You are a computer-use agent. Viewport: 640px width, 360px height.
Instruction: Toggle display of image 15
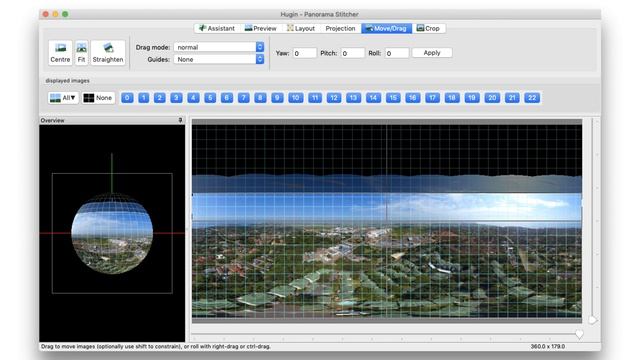coord(393,98)
